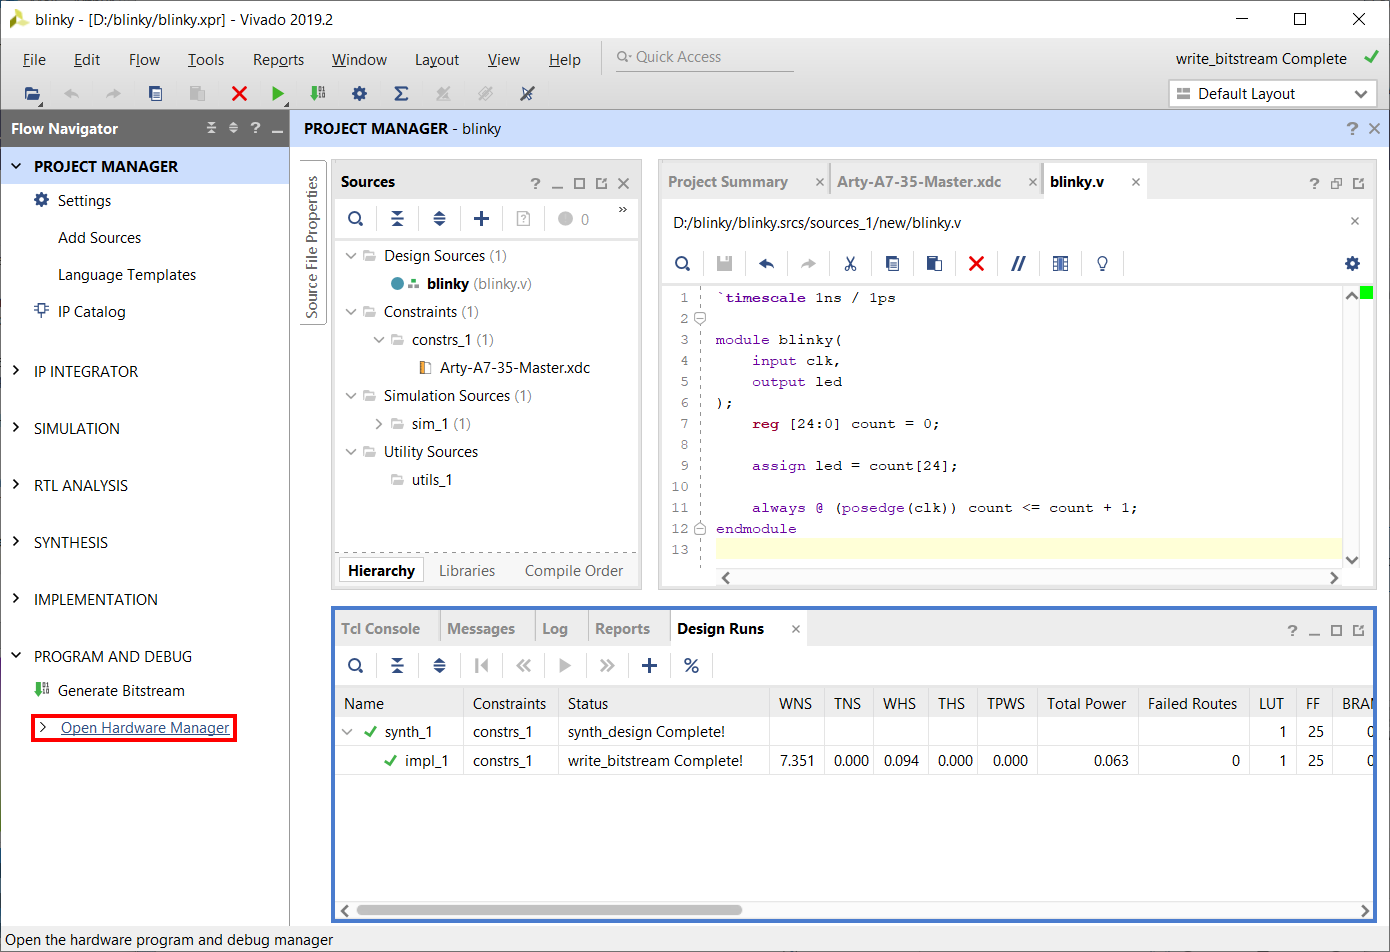
Task: Open the Default Layout dropdown
Action: 1272,94
